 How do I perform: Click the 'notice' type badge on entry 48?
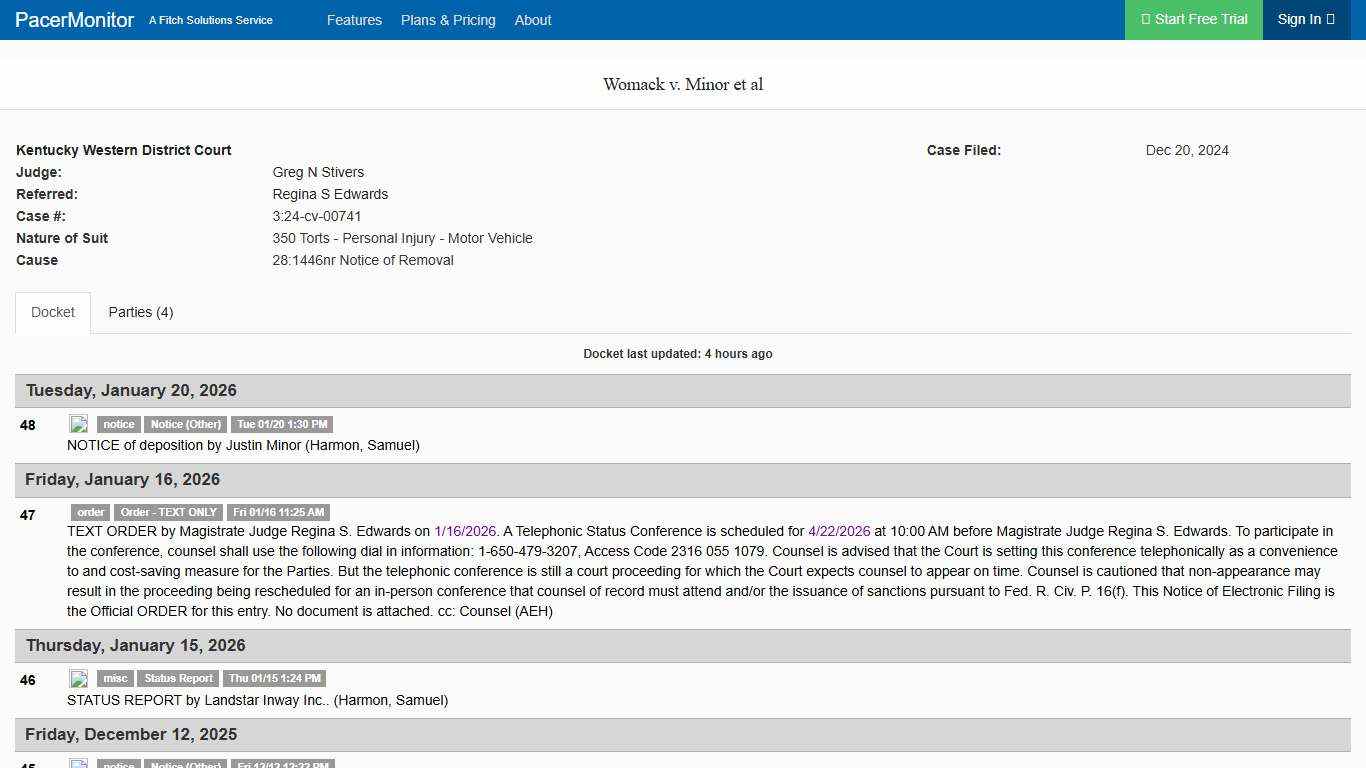pos(118,424)
